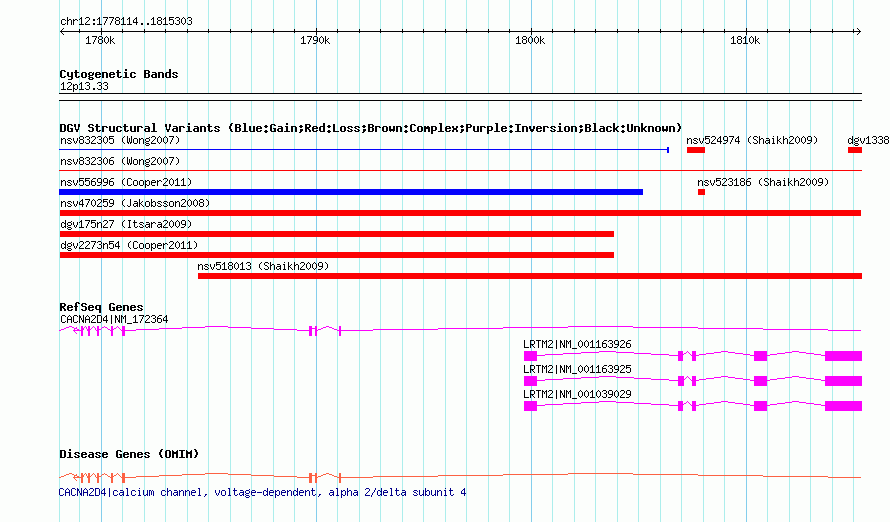Viewport: 890px width, 522px height.
Task: Click the CACNA2D4 calcium channel OMIM link
Action: 263,492
